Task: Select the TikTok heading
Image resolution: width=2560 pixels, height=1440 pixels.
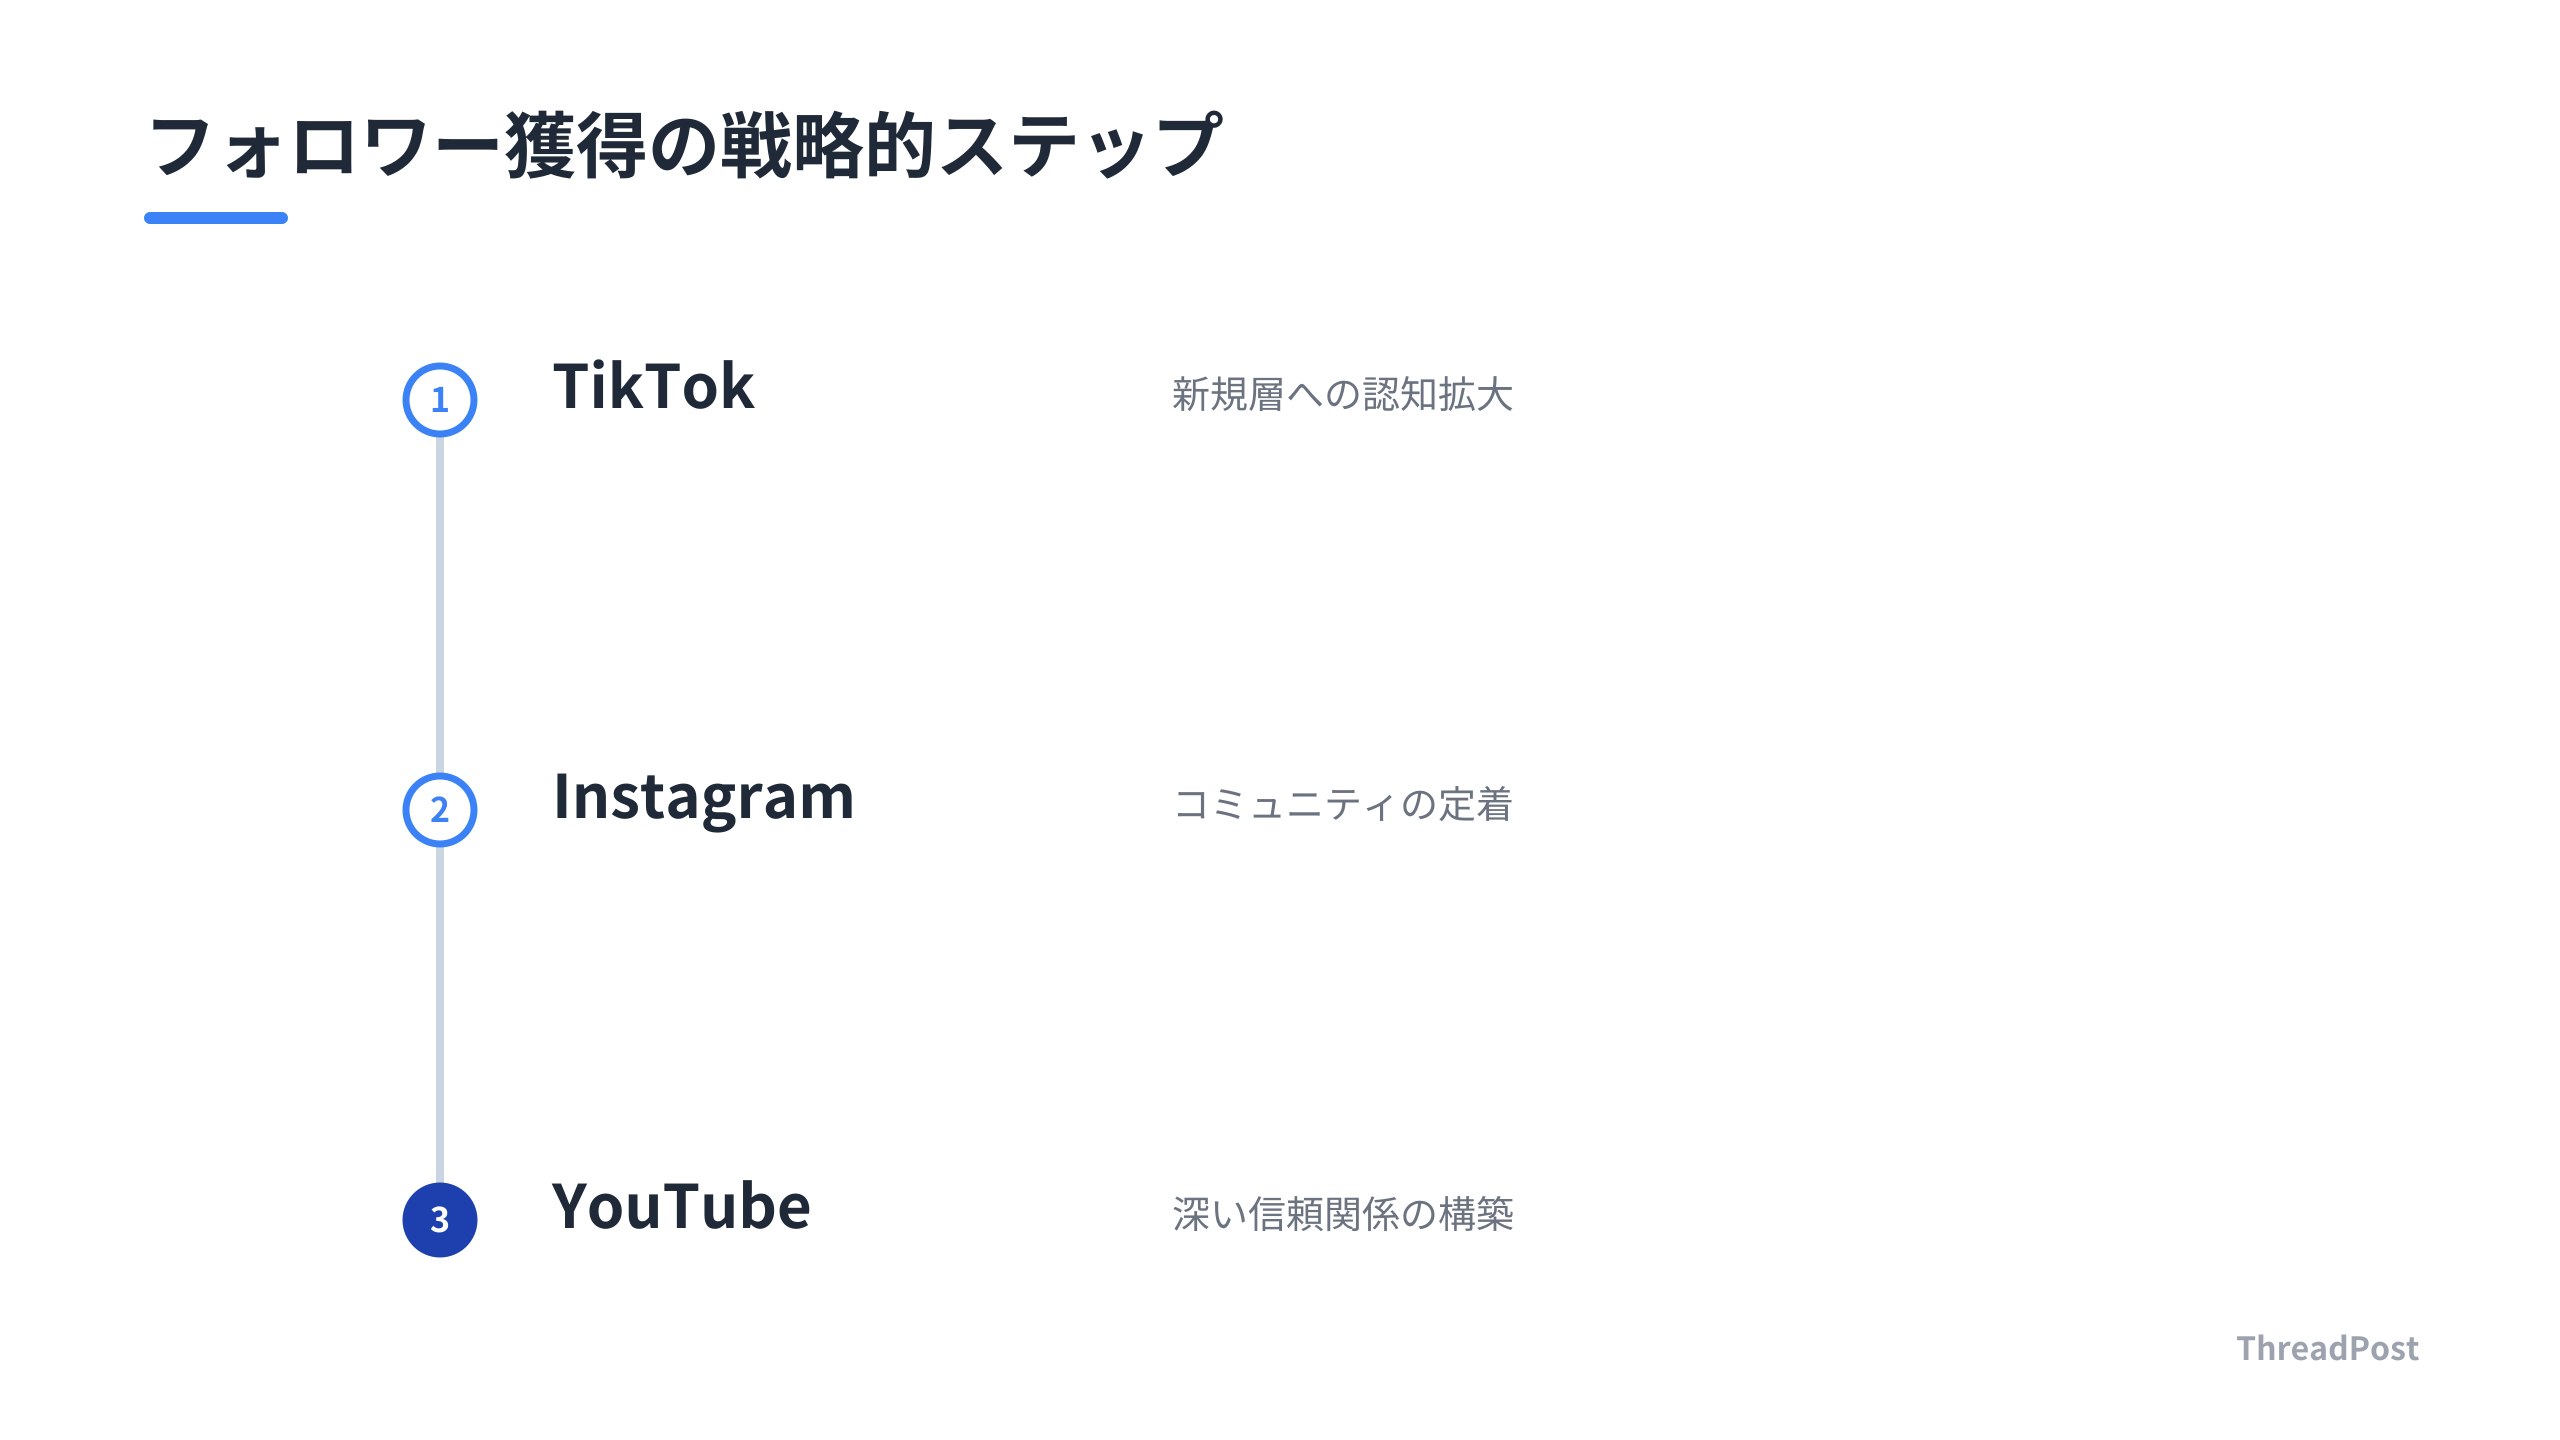Action: 654,387
